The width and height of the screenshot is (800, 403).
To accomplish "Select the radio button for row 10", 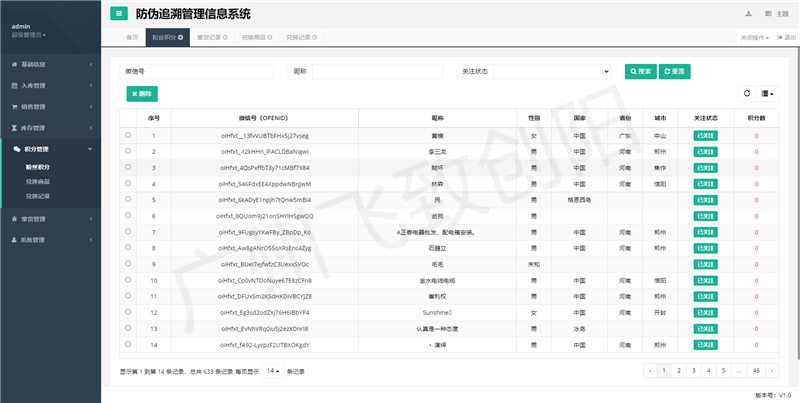I will click(x=127, y=280).
